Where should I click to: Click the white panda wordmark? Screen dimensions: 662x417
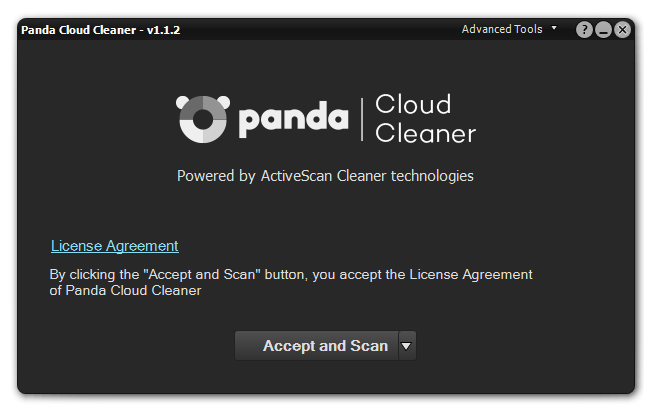[x=293, y=119]
